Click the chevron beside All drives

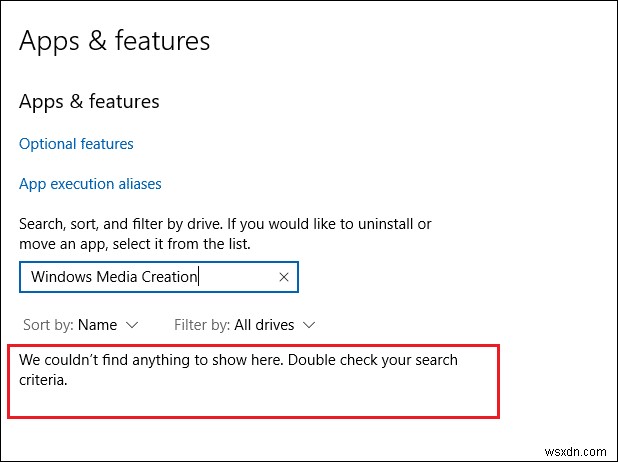point(308,325)
